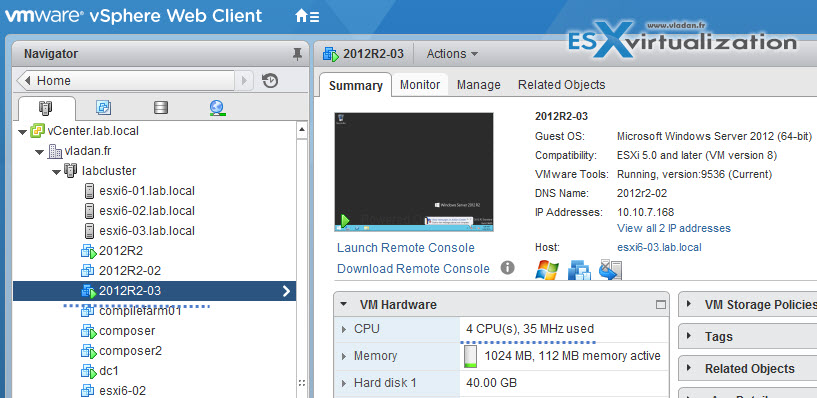The height and width of the screenshot is (398, 817).
Task: Go back to Home in Navigator
Action: click(x=125, y=81)
